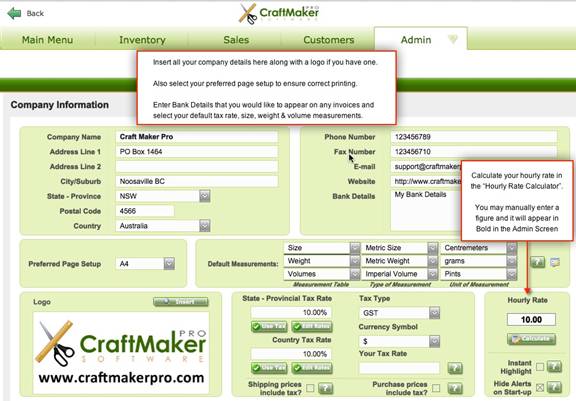Click the Calculate hourly rate button
Viewport: 576px width, 401px height.
pyautogui.click(x=531, y=339)
